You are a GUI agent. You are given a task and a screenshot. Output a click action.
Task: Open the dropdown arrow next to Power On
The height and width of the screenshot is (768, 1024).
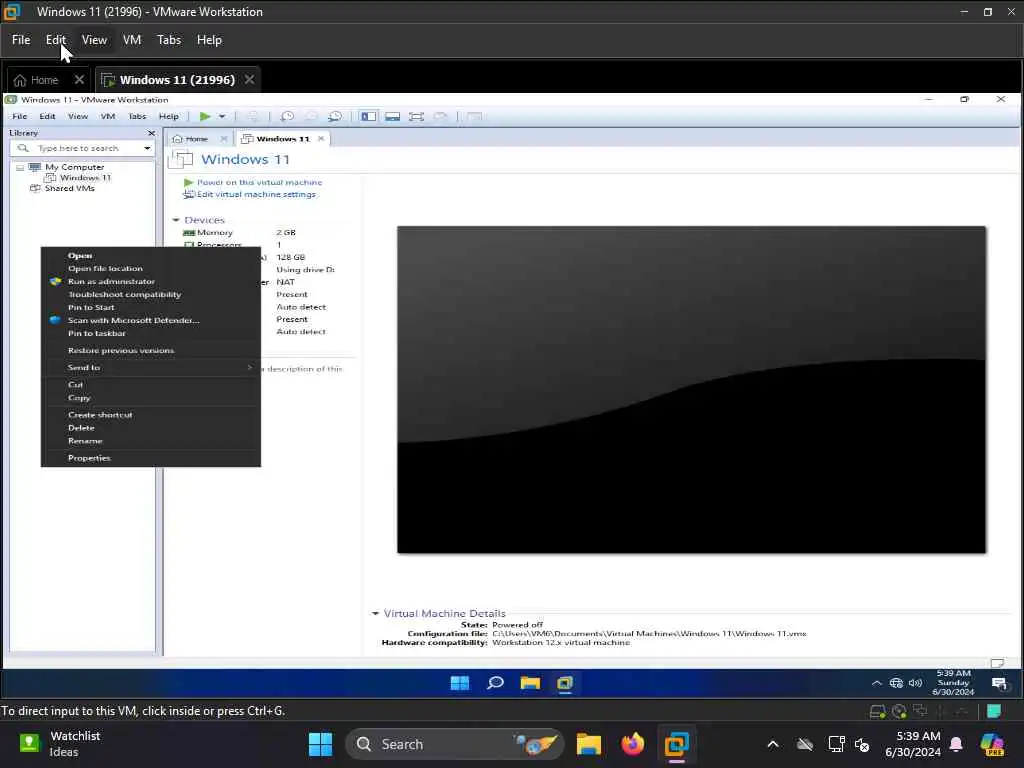(222, 116)
